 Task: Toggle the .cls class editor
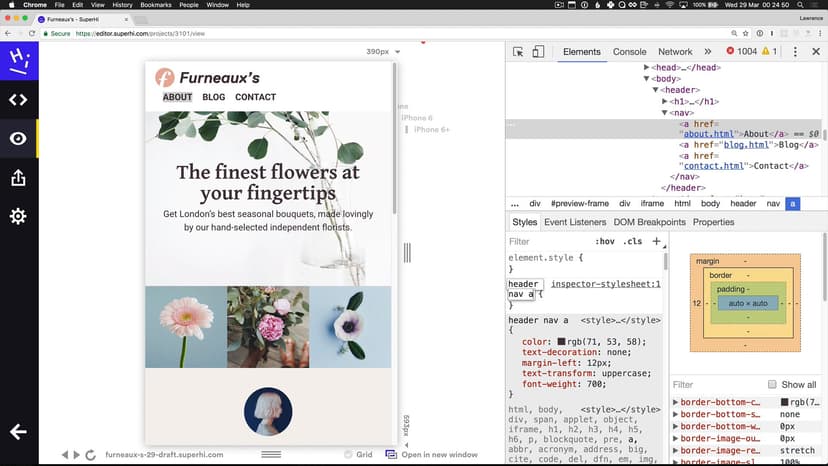click(633, 241)
